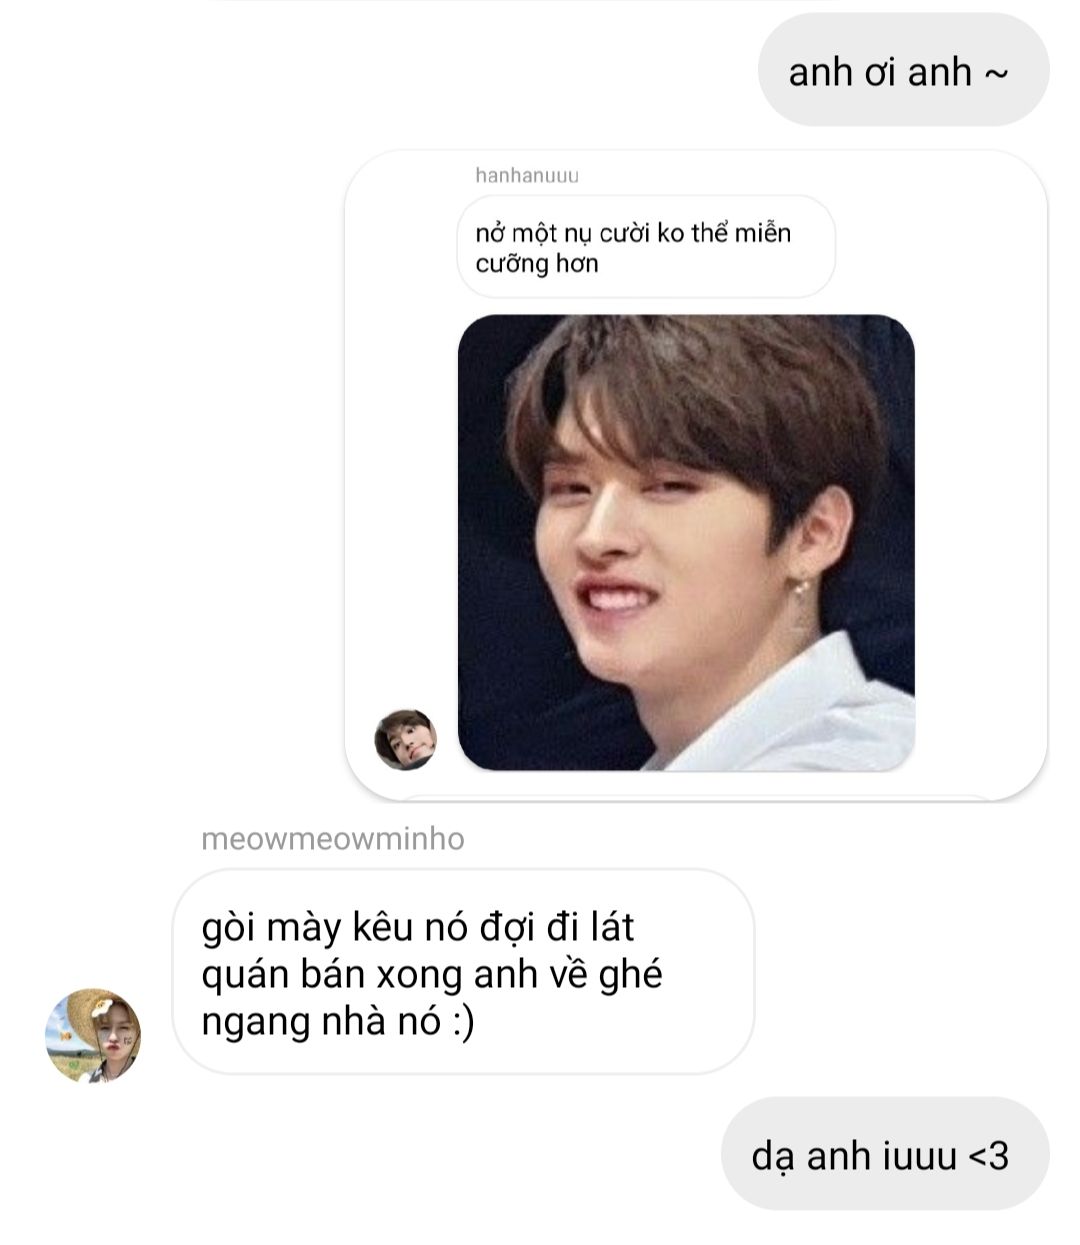Select the 'dạ anh iuuu <3' sent message
1080x1245 pixels.
coord(885,1155)
